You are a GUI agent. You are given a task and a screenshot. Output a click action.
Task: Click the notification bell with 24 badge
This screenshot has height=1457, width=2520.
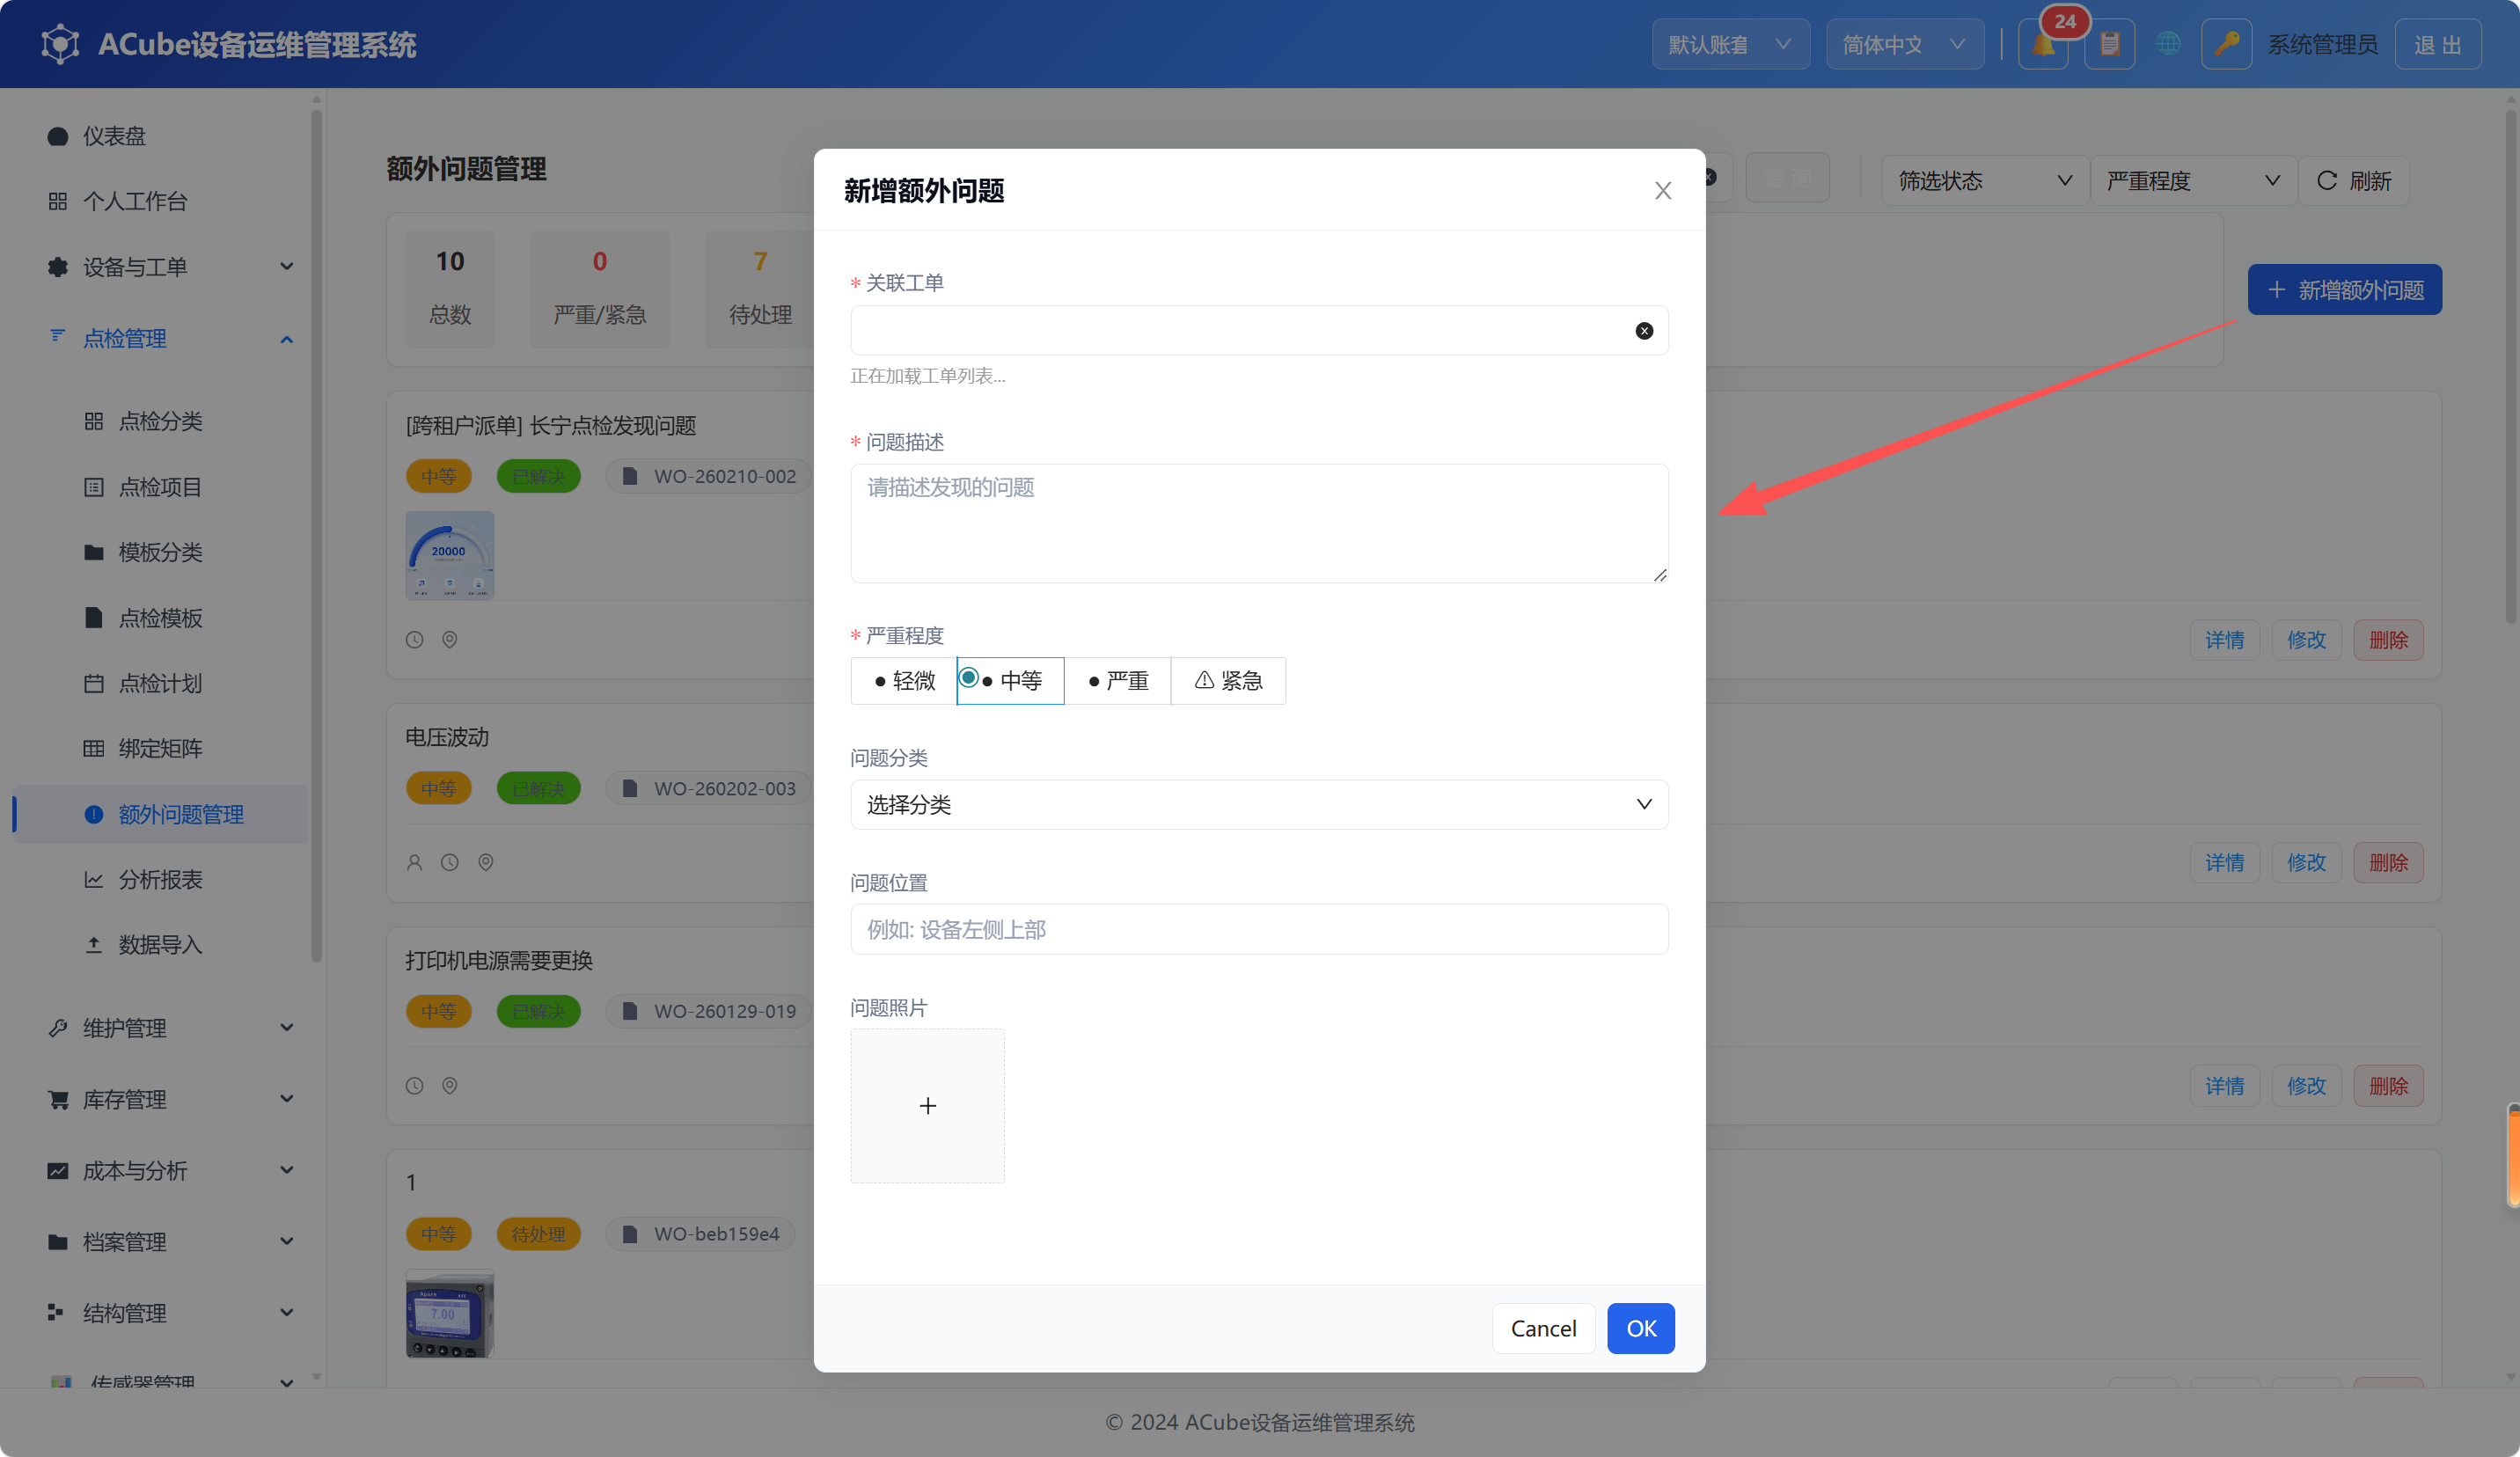2042,44
